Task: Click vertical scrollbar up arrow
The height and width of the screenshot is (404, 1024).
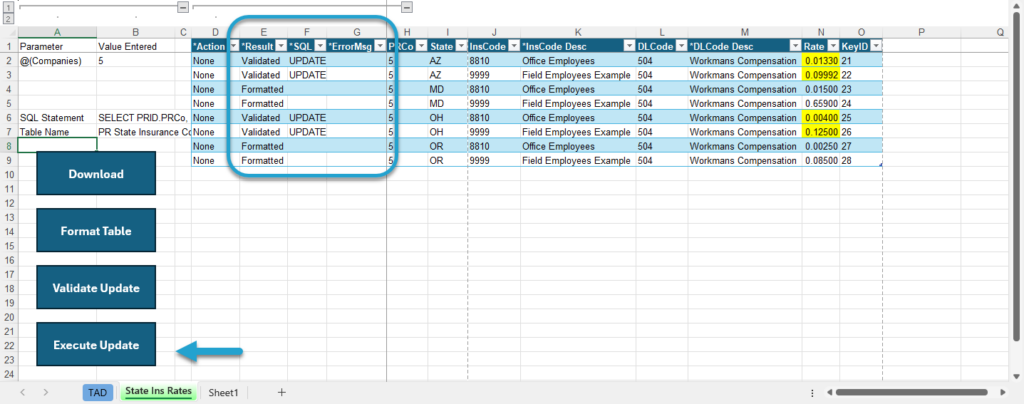Action: (x=1016, y=6)
